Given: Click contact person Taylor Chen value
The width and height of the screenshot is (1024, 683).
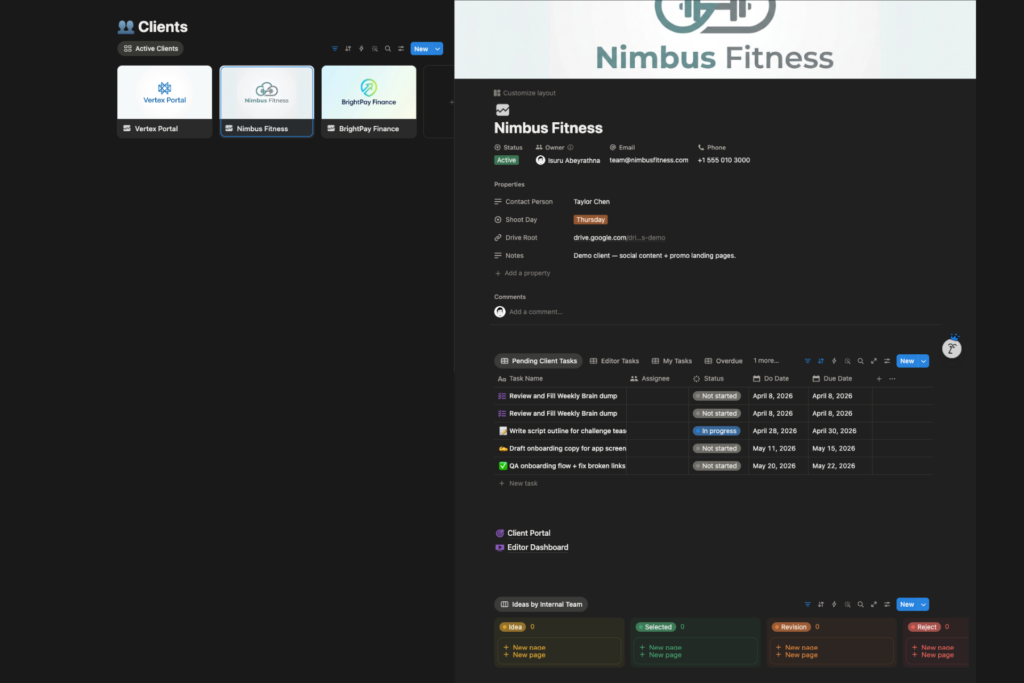Looking at the screenshot, I should click(592, 202).
